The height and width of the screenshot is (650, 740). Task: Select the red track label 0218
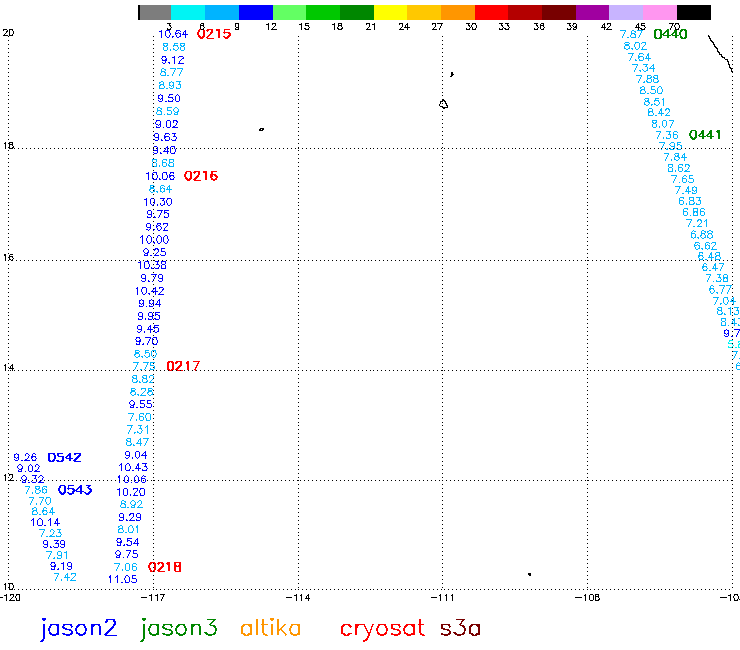[165, 567]
